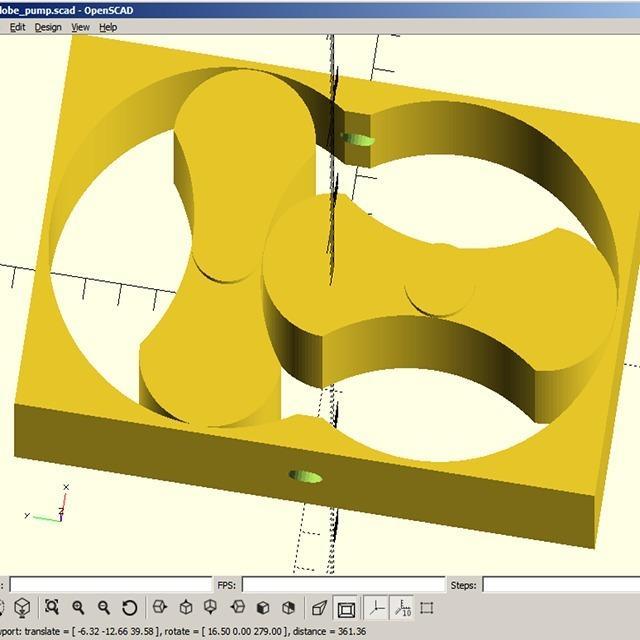
Task: Open the Help menu
Action: pyautogui.click(x=108, y=27)
